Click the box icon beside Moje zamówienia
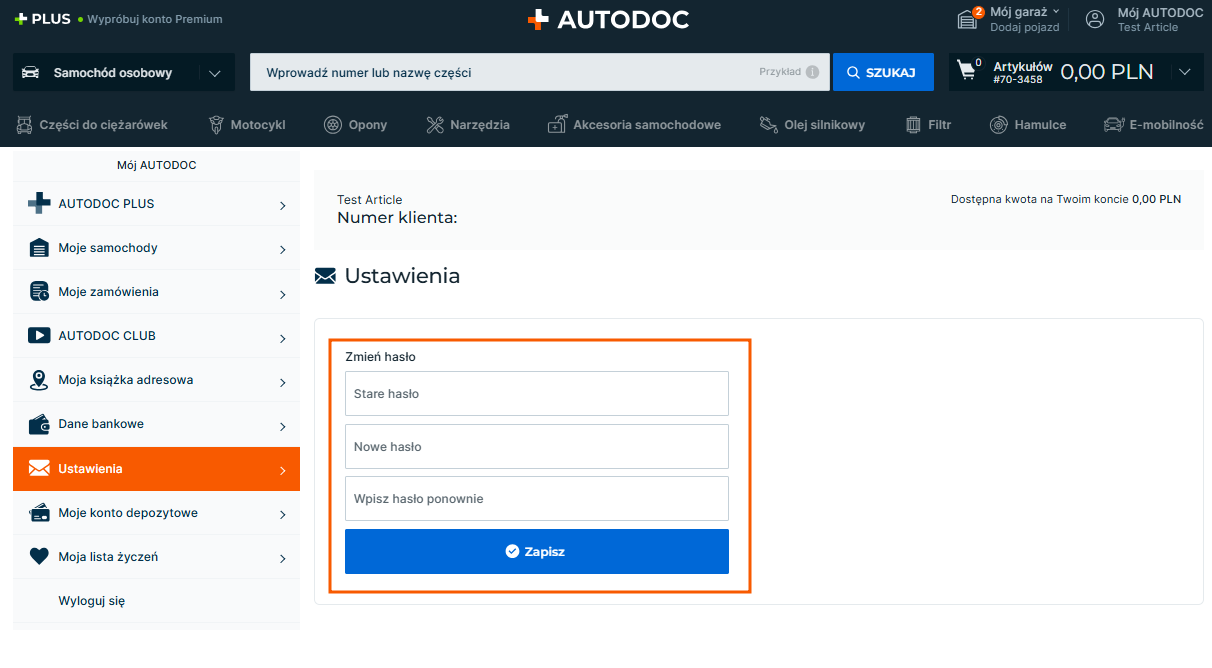Image resolution: width=1212 pixels, height=668 pixels. point(39,292)
